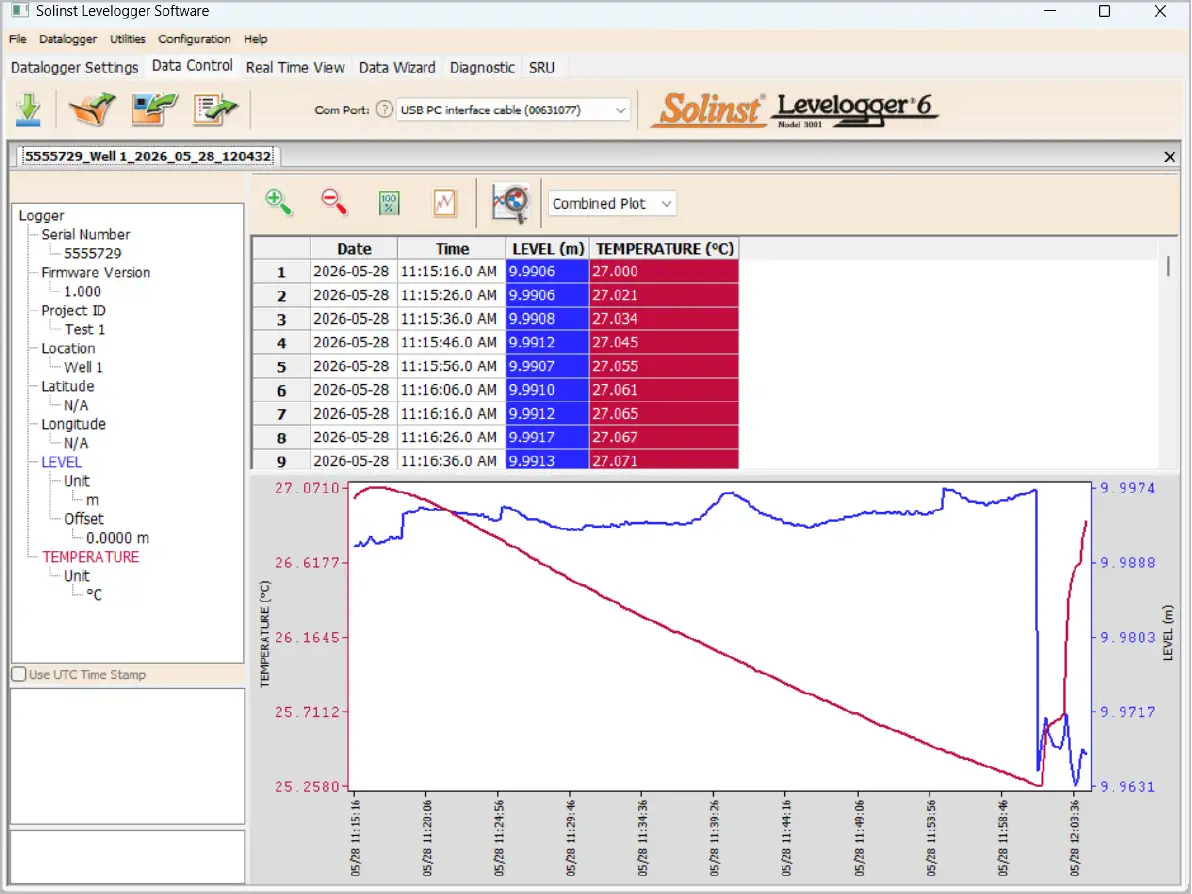Select the Offset tree node
Image resolution: width=1192 pixels, height=894 pixels.
coord(83,519)
